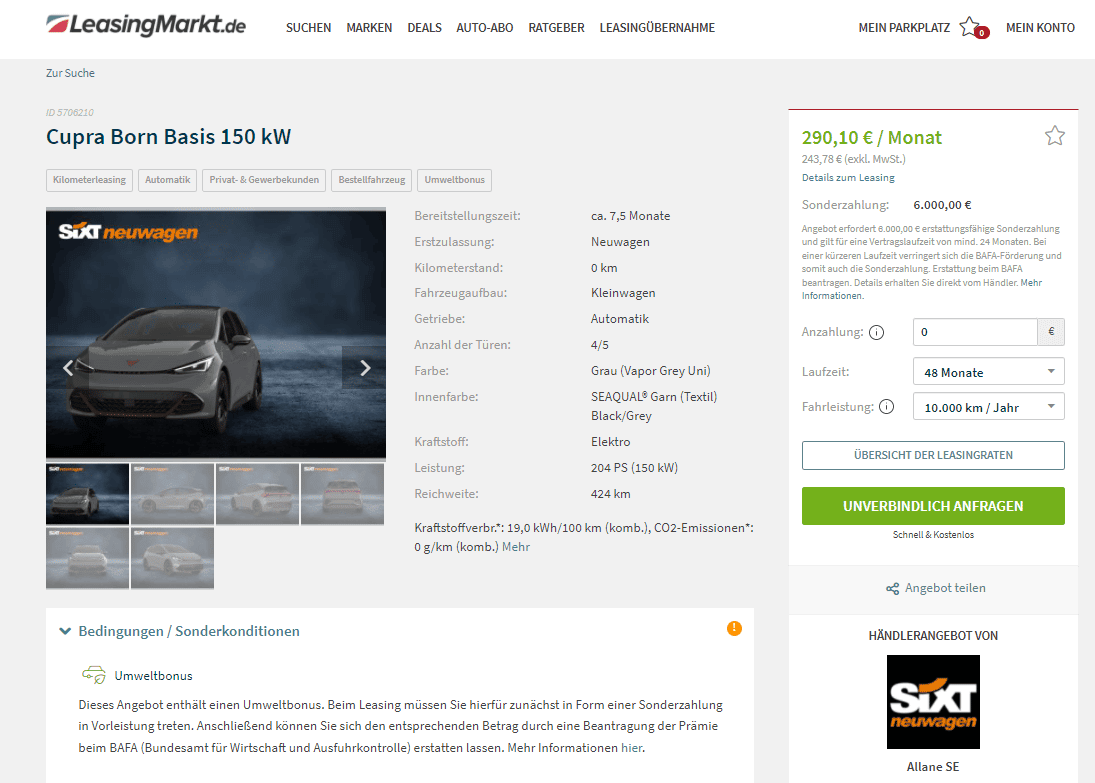Click UNVERBINDLICH ANFRAGEN button
Image resolution: width=1095 pixels, height=783 pixels.
(933, 506)
